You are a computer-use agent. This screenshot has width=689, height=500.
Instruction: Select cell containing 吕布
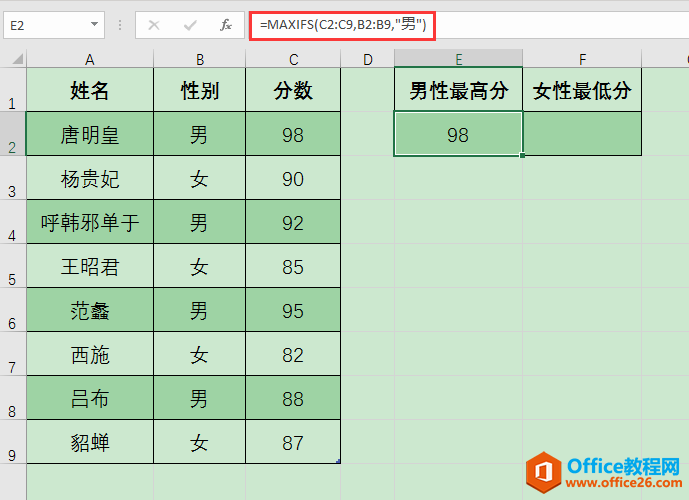tap(90, 398)
